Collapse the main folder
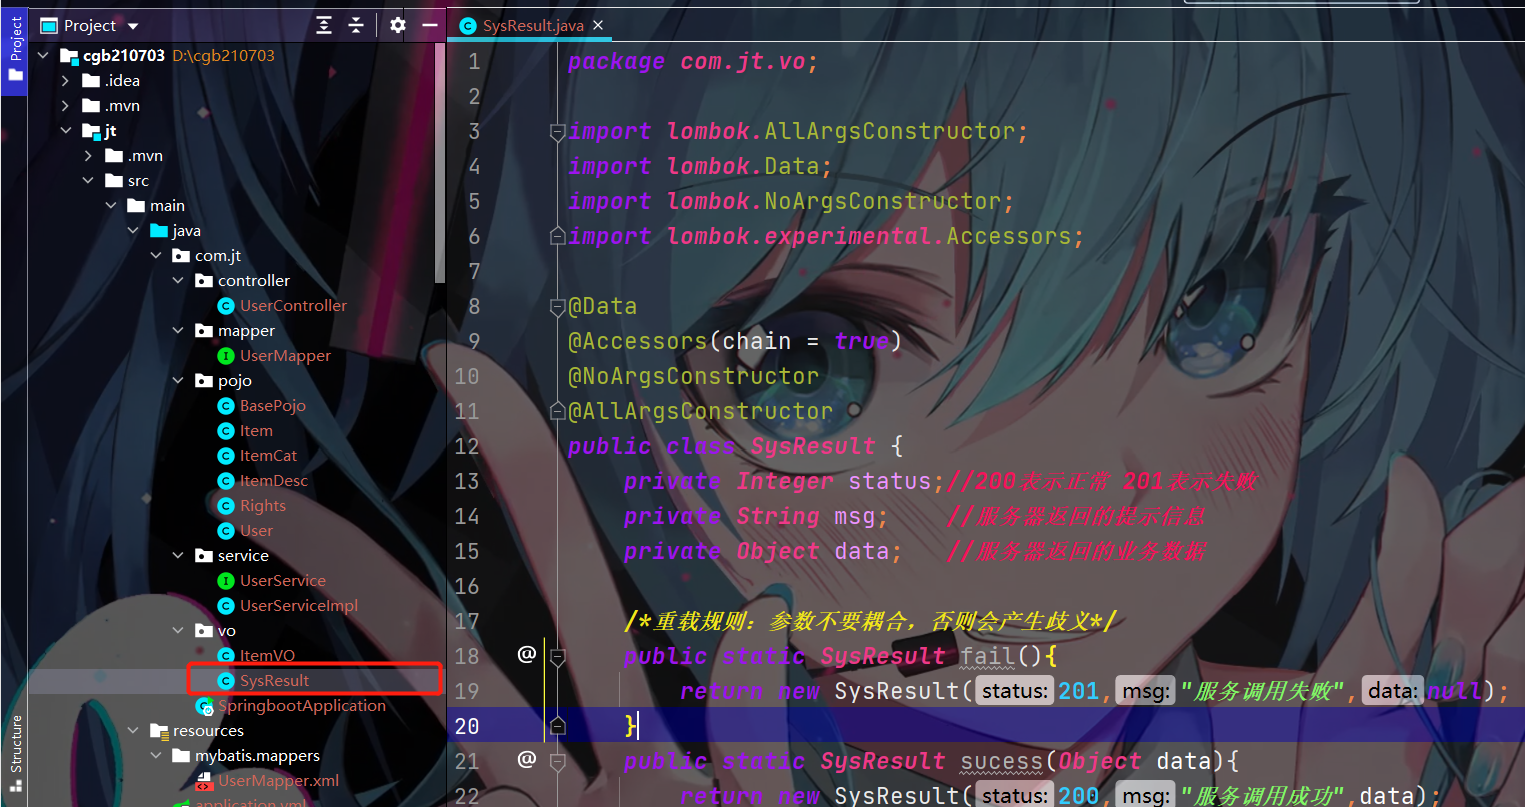This screenshot has width=1525, height=807. pos(111,205)
